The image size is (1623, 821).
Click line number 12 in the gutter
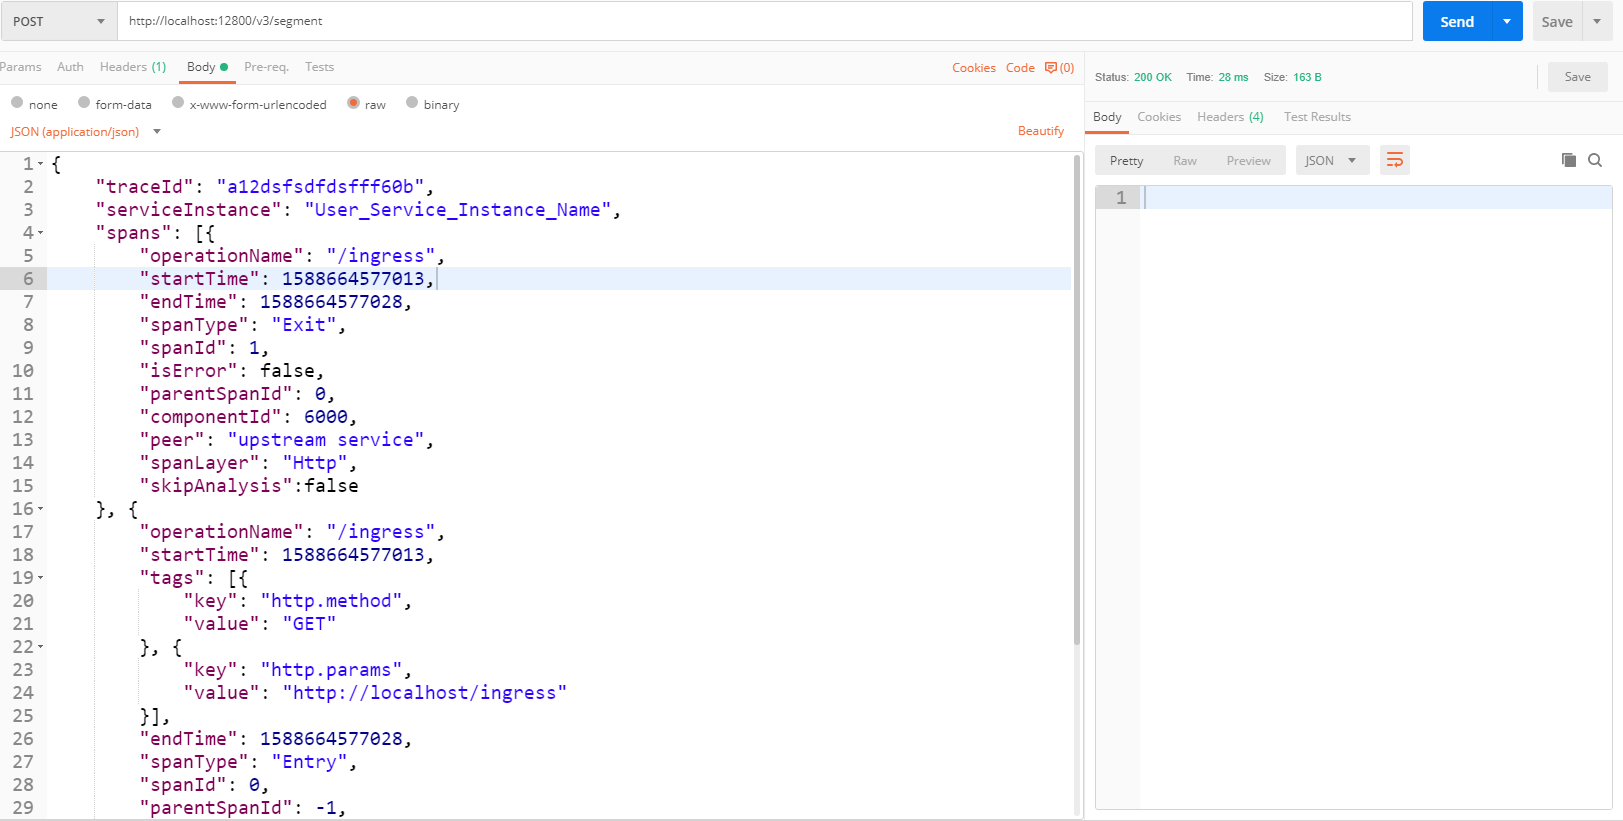click(x=23, y=417)
